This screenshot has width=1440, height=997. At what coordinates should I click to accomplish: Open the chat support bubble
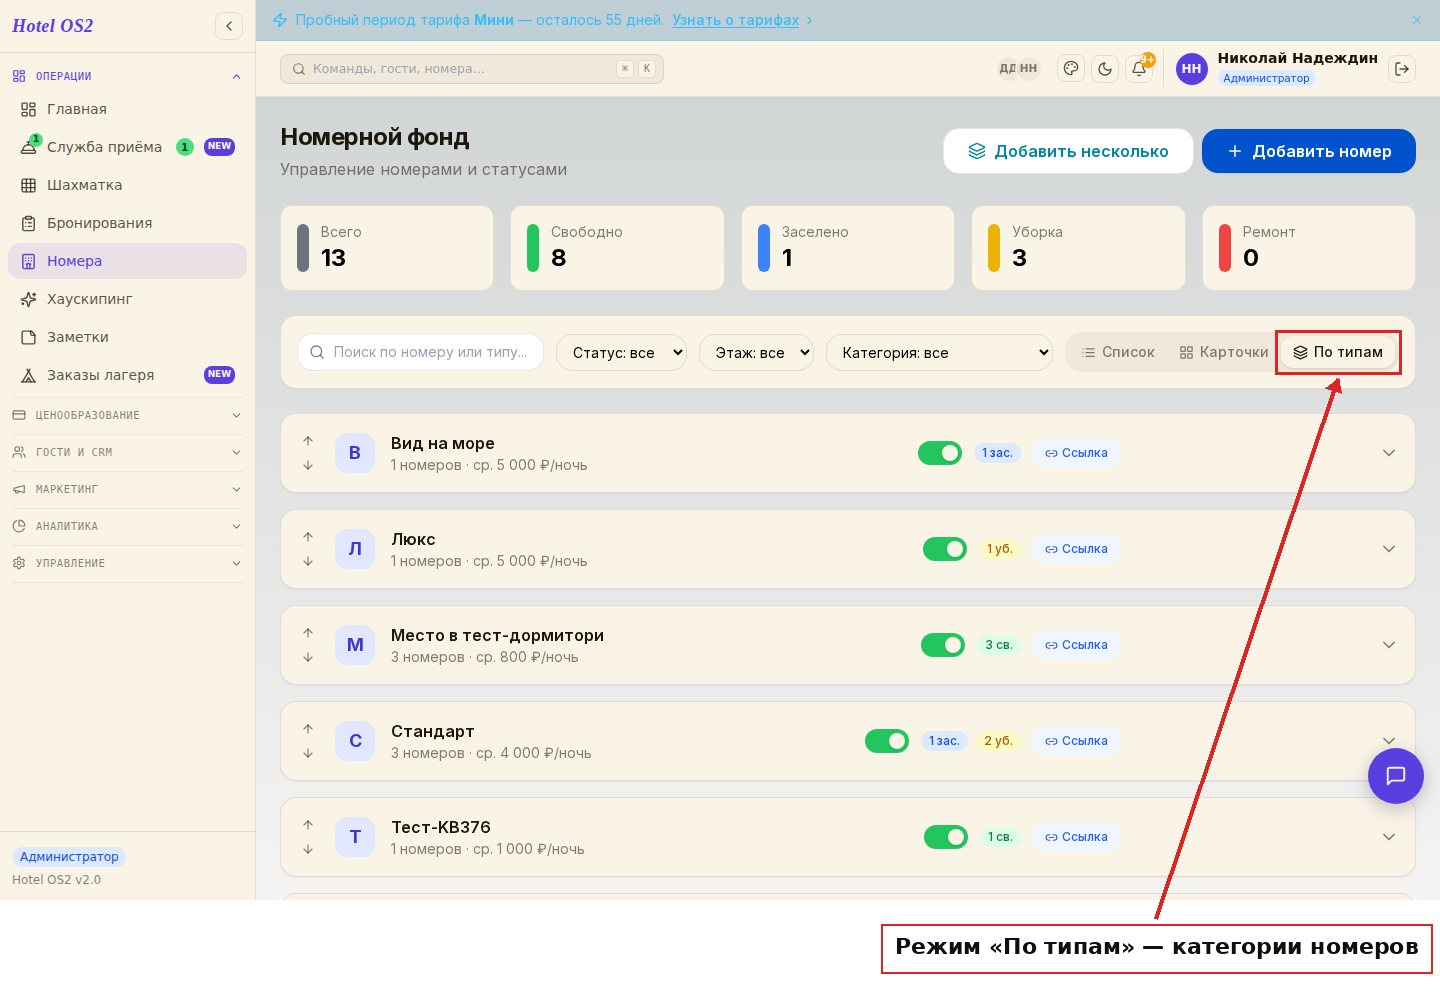click(x=1396, y=776)
